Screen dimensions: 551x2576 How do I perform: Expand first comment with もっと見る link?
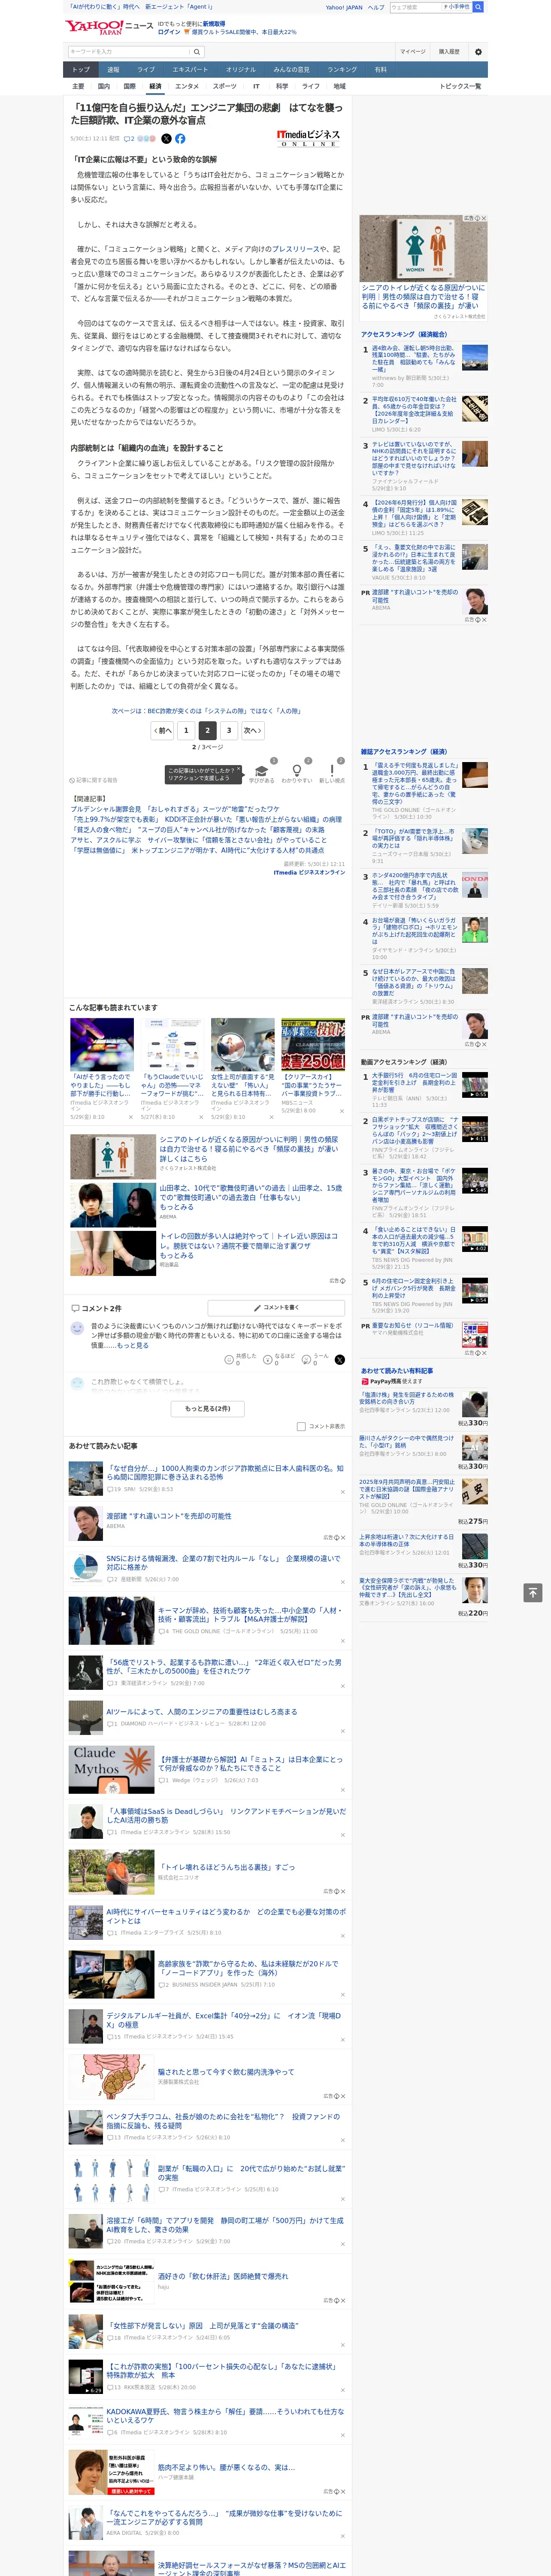pyautogui.click(x=133, y=1346)
